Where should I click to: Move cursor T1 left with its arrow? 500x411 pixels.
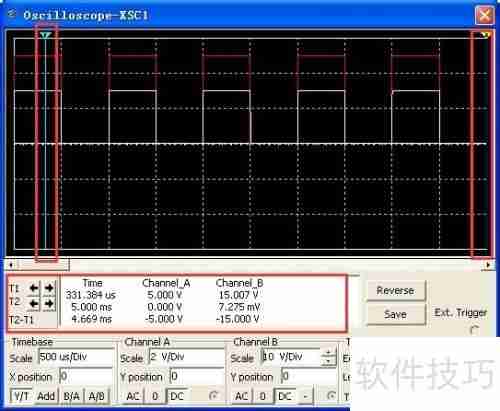click(x=34, y=287)
